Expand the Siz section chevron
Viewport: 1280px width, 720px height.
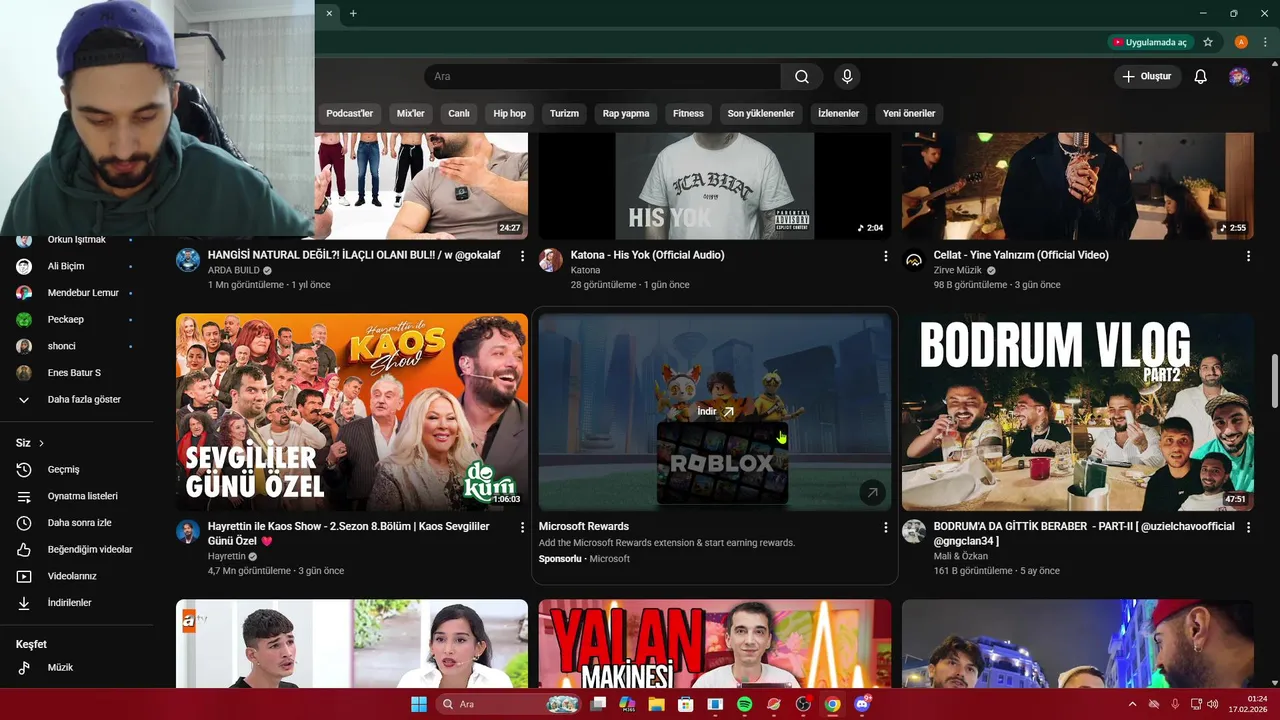(x=41, y=443)
